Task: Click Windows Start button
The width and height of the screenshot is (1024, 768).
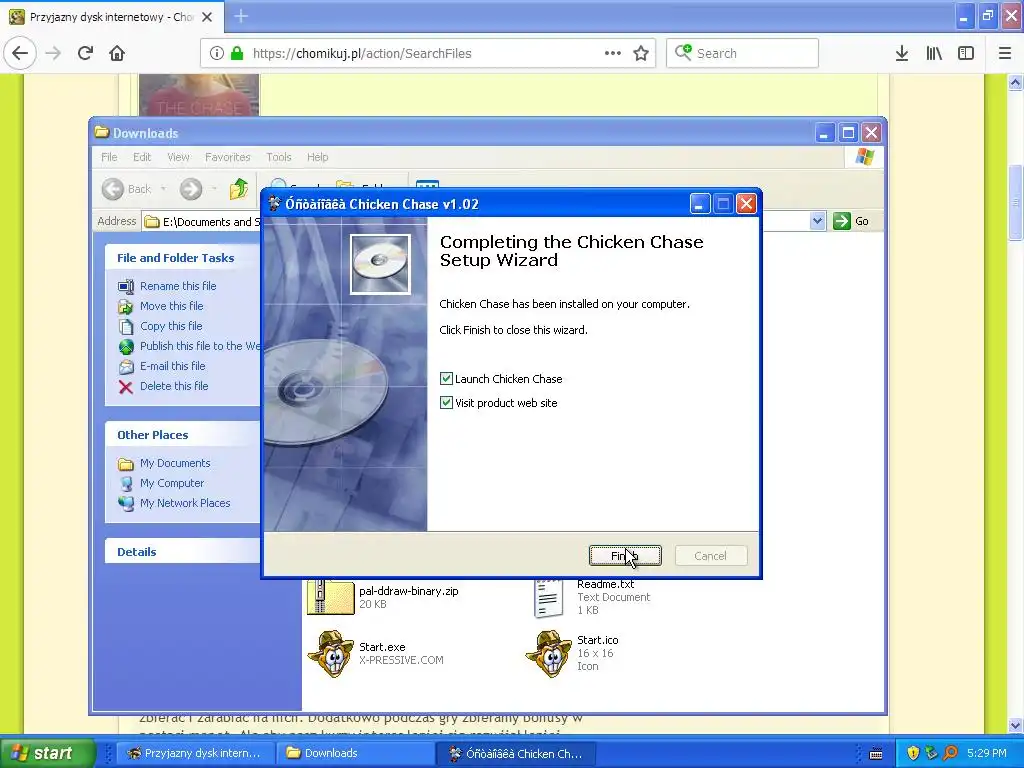Action: tap(46, 753)
